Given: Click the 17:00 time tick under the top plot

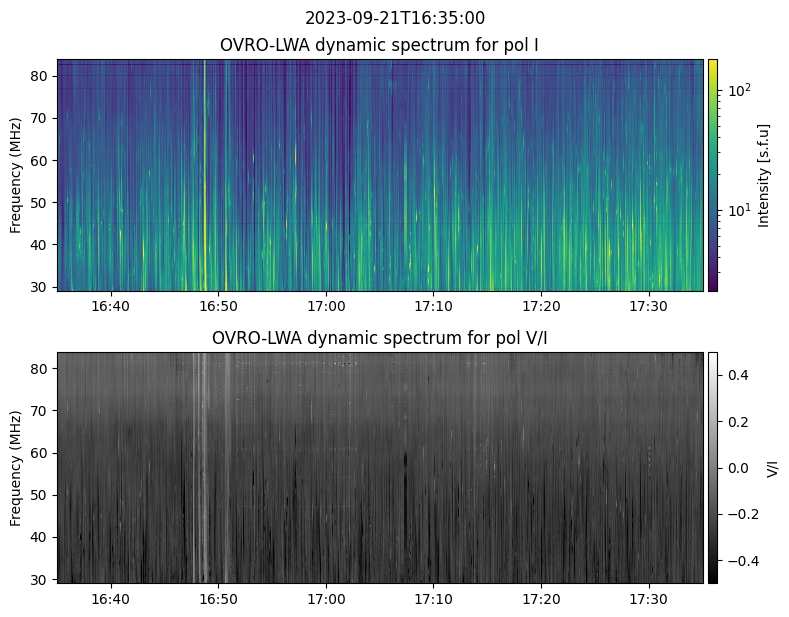Looking at the screenshot, I should [x=326, y=305].
